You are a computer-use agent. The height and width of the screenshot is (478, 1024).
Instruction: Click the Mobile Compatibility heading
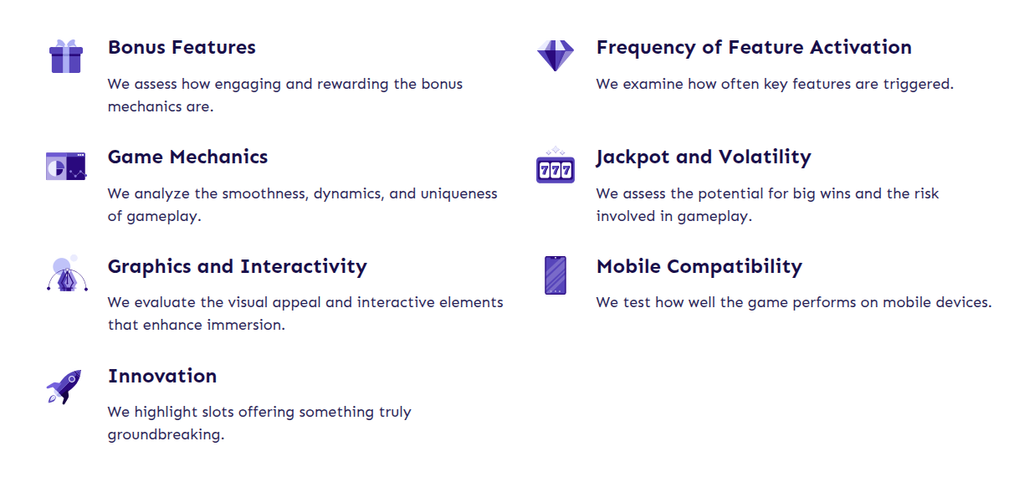click(699, 267)
